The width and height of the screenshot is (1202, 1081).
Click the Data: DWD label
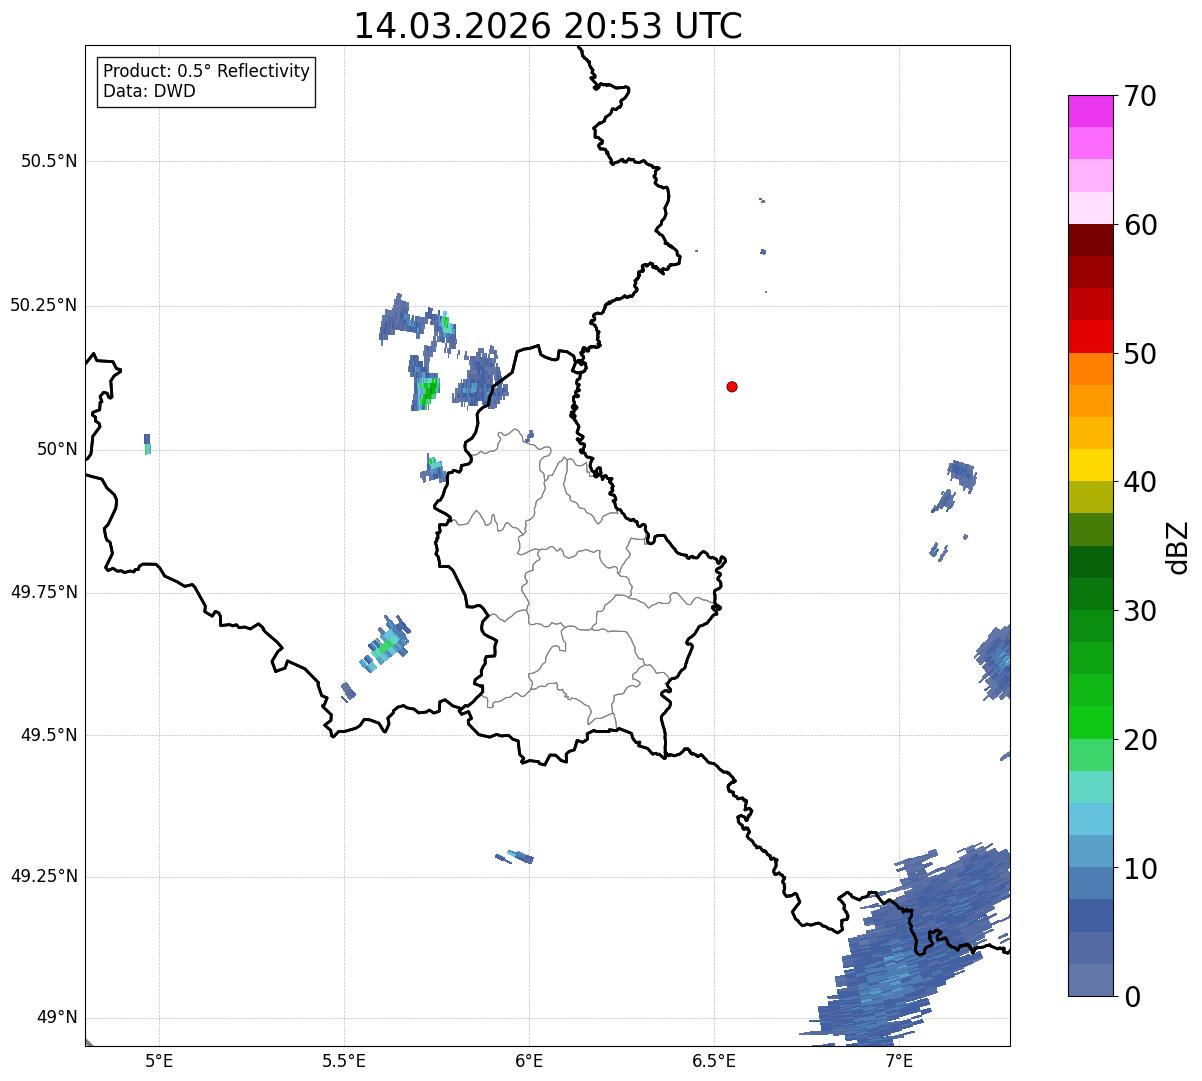click(149, 92)
